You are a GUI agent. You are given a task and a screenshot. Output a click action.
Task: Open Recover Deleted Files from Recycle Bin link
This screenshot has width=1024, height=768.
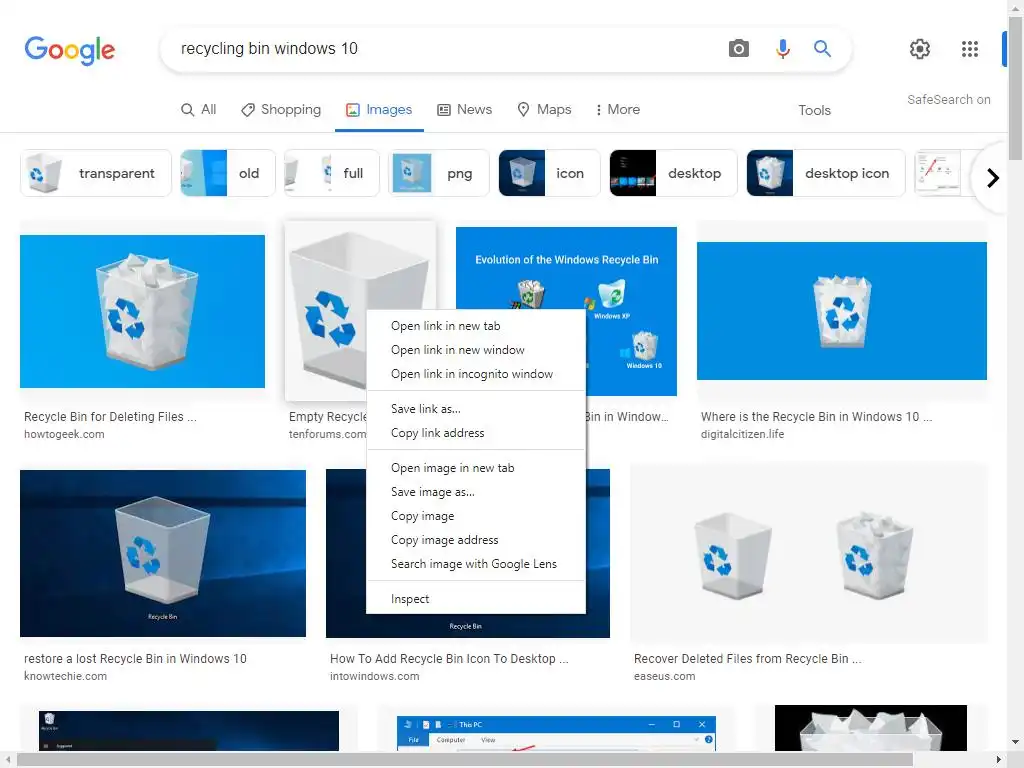[748, 659]
